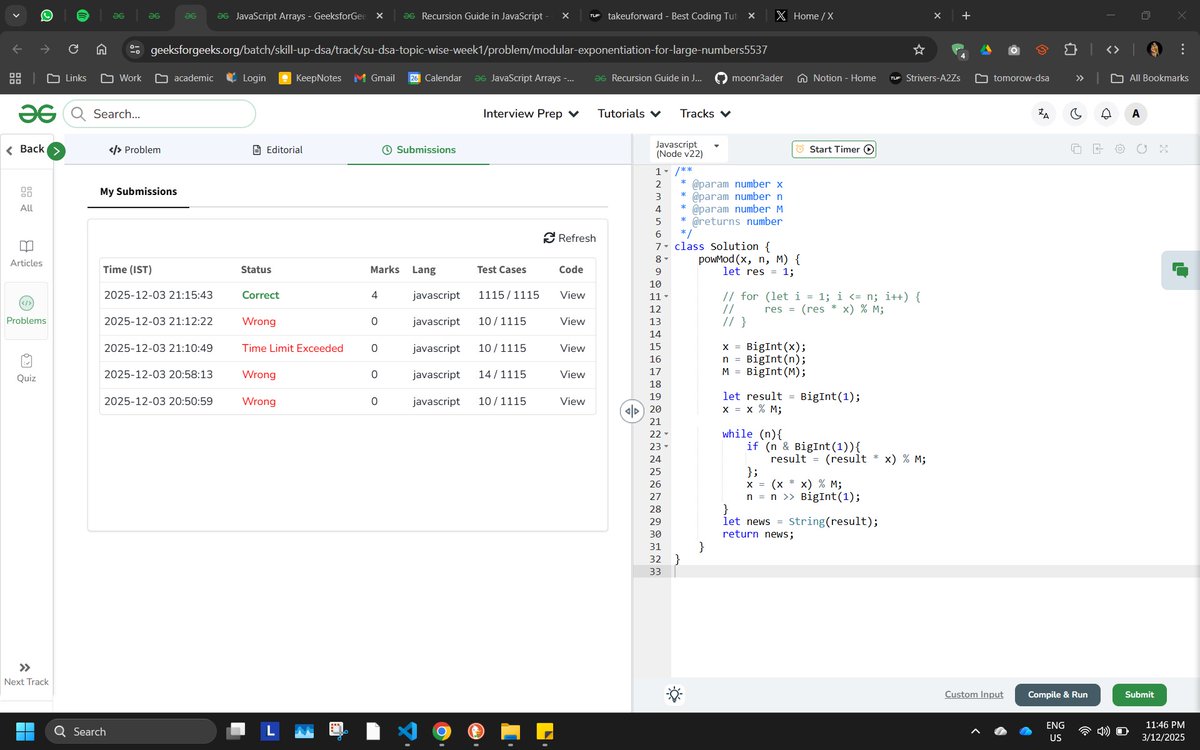The image size is (1200, 750).
Task: View code for the Correct submission
Action: (572, 295)
